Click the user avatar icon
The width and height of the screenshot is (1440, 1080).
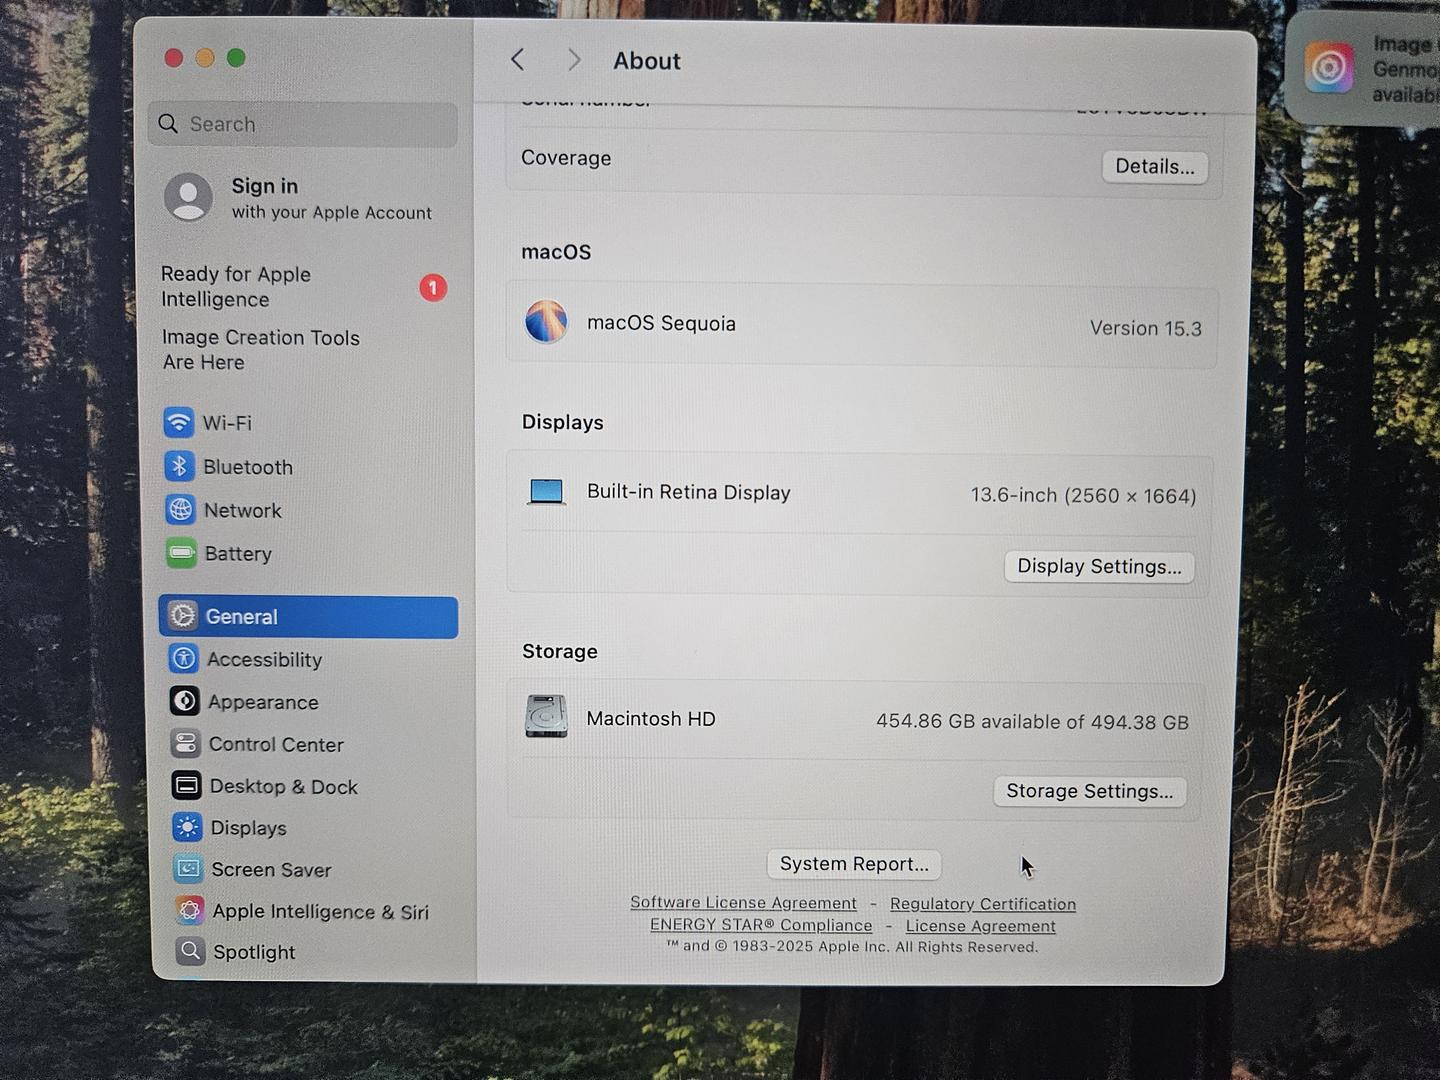(x=188, y=196)
